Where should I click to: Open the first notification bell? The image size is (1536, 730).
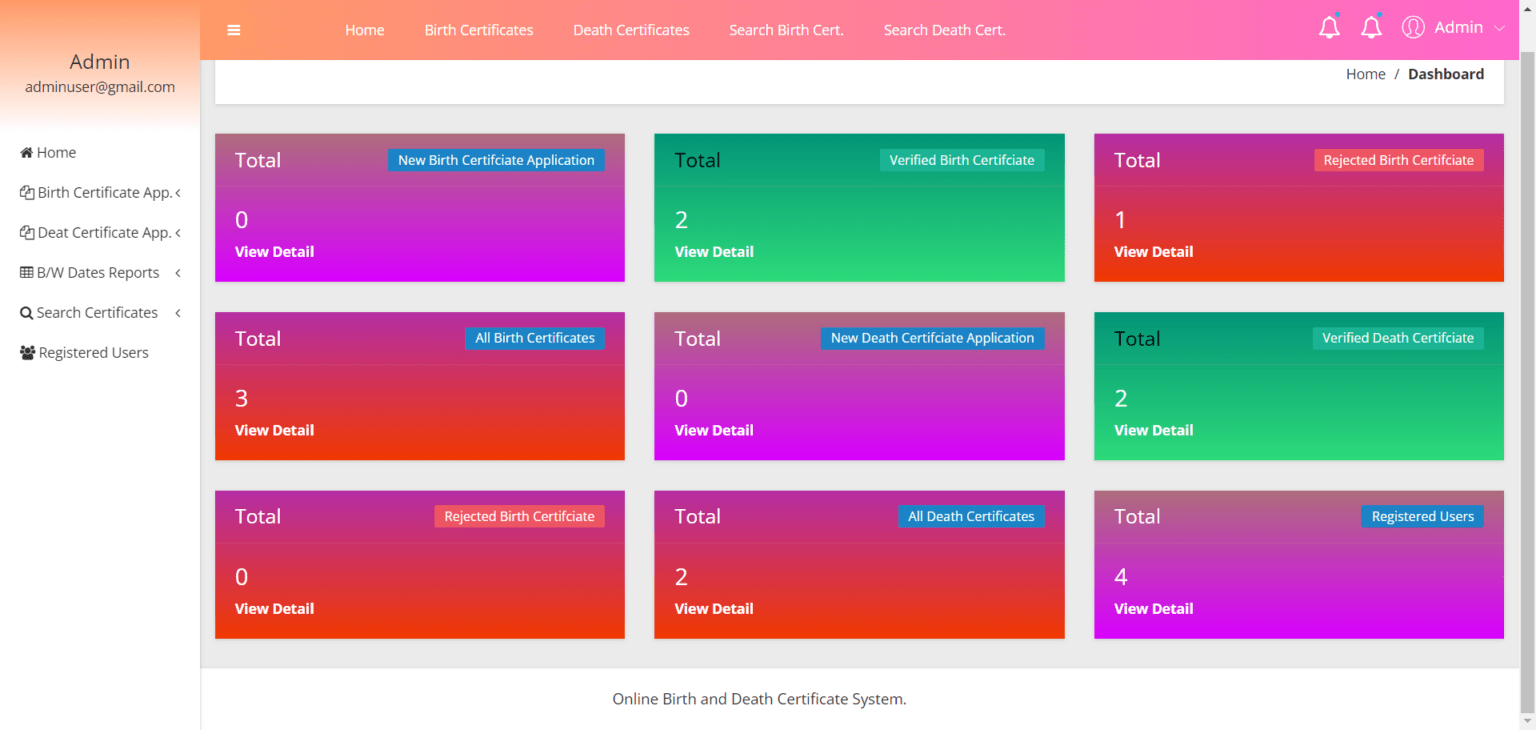point(1329,27)
